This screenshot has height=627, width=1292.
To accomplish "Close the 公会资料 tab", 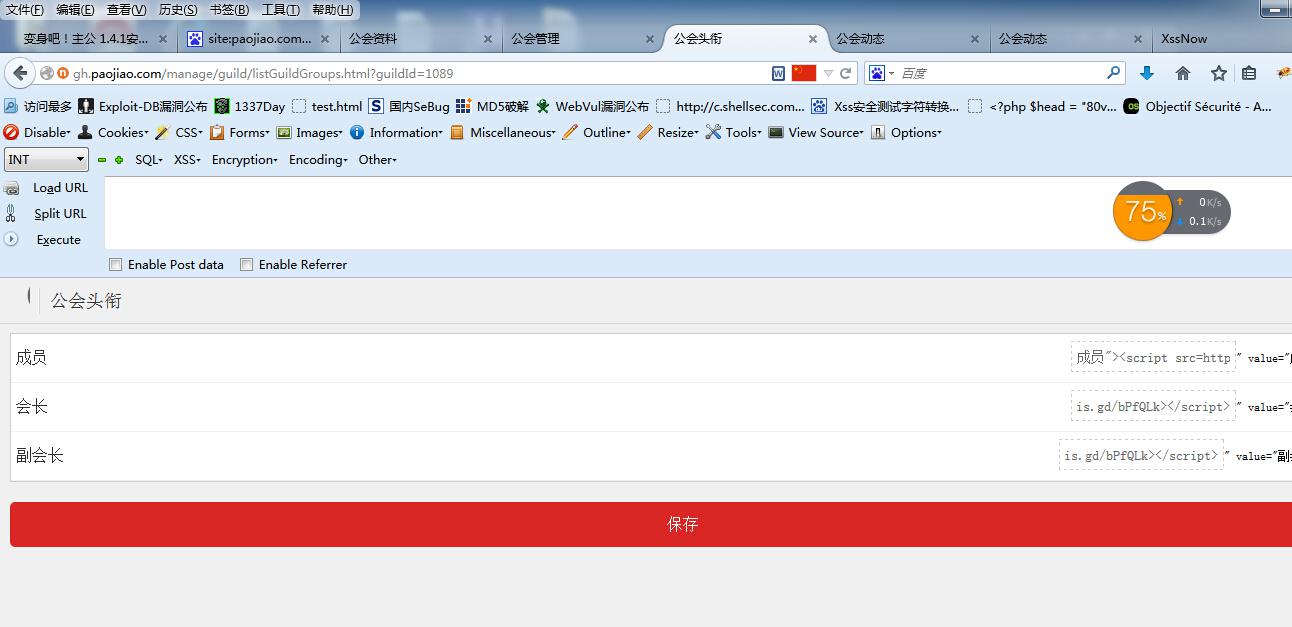I will point(488,39).
